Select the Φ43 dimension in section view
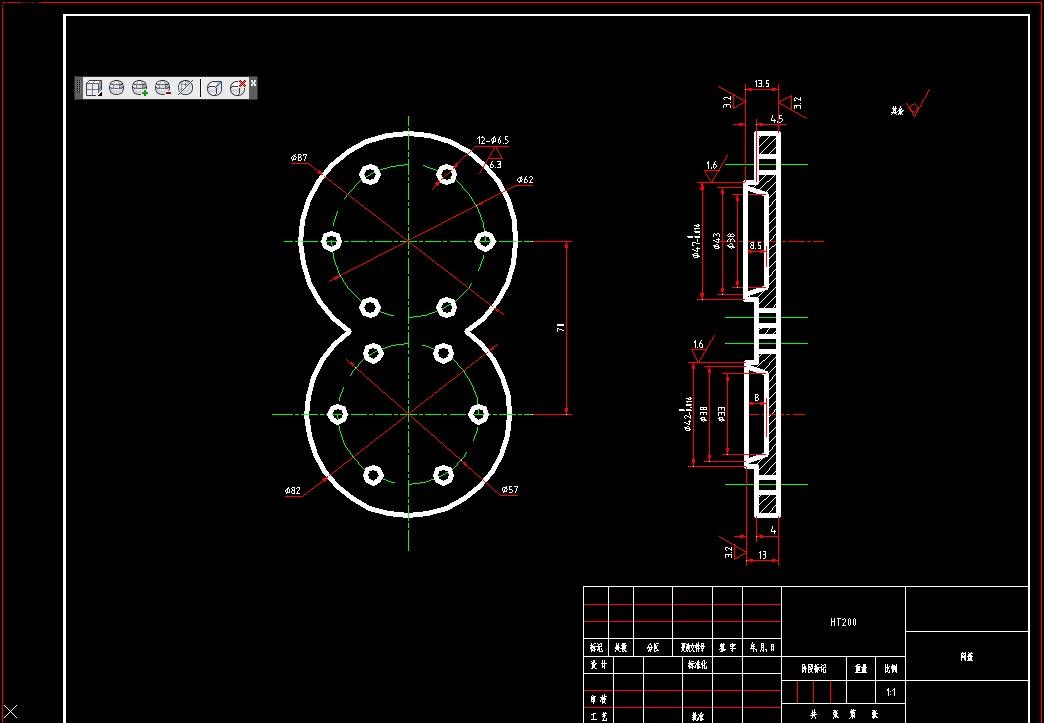This screenshot has height=723, width=1044. click(x=717, y=240)
